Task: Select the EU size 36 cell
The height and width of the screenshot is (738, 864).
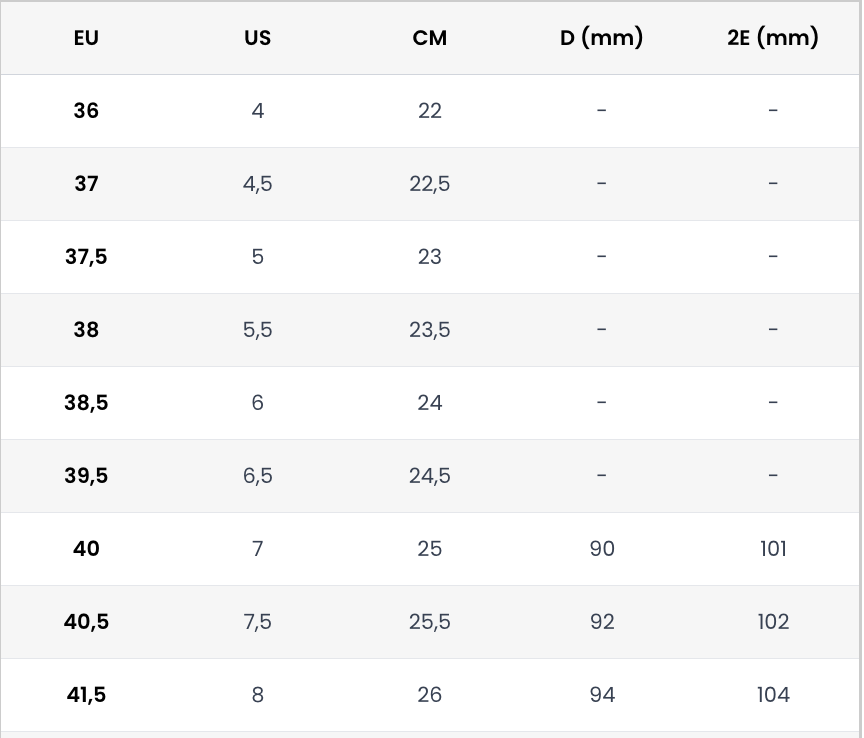Action: tap(86, 111)
